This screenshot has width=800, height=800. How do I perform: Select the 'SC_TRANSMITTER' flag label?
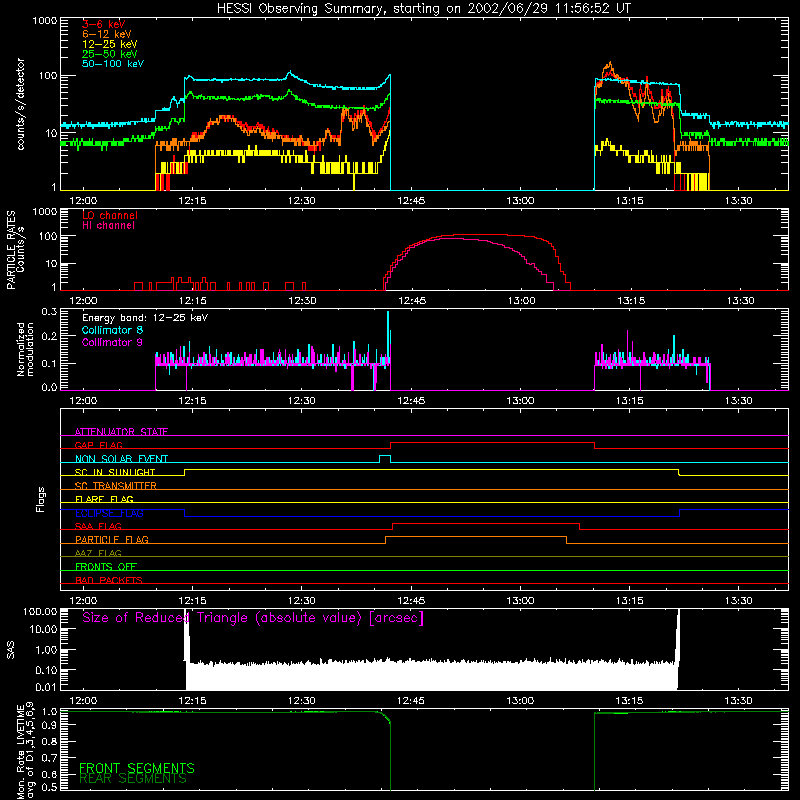[116, 486]
